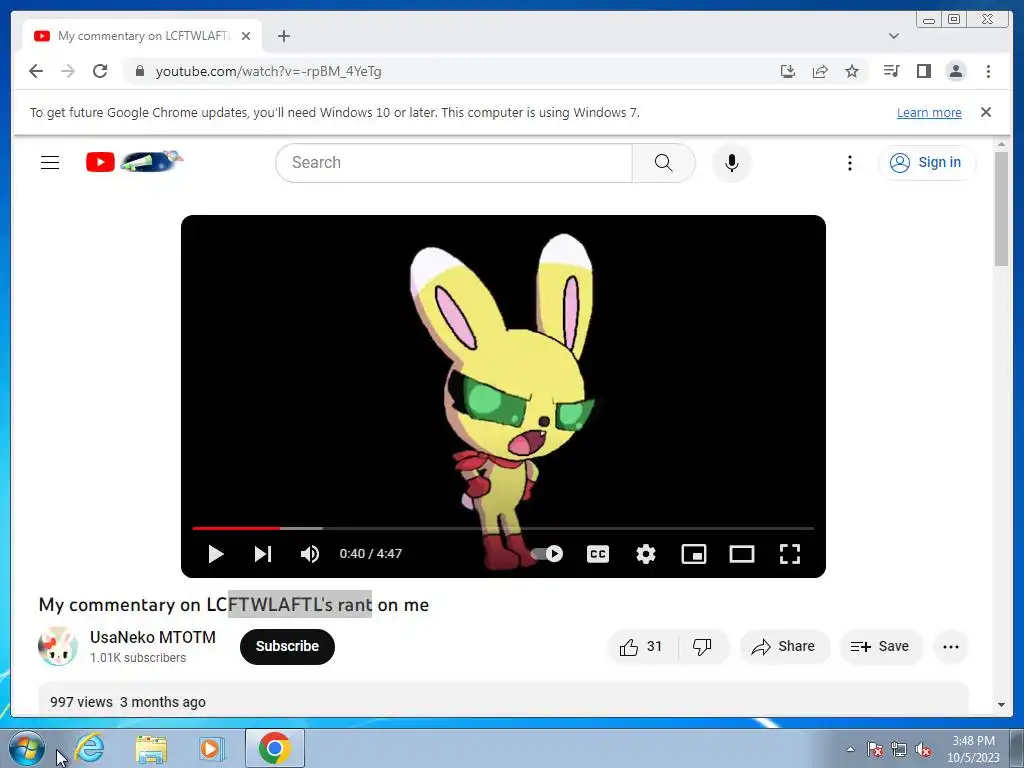
Task: Turn on closed captions
Action: [598, 554]
